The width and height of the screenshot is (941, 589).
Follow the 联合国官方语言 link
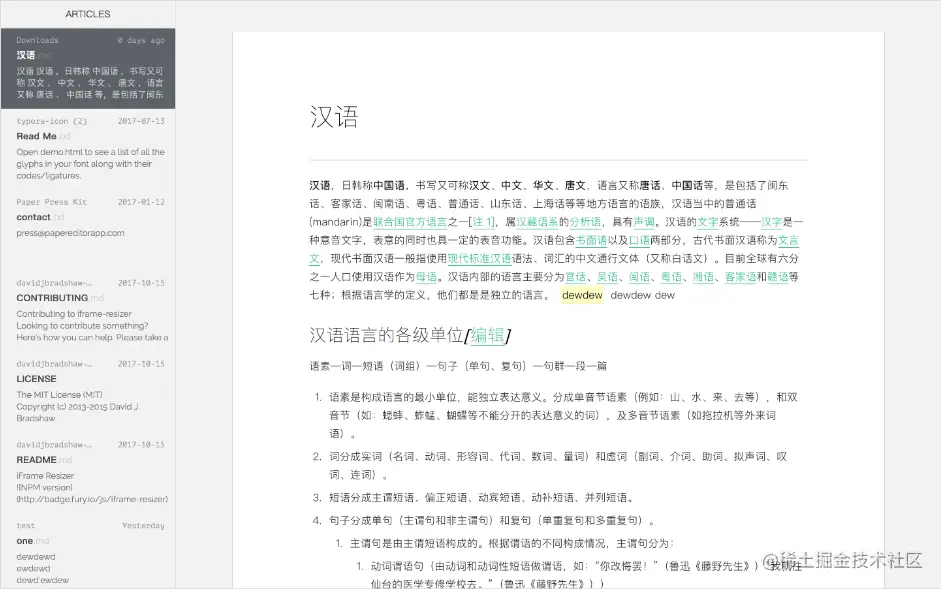point(410,222)
